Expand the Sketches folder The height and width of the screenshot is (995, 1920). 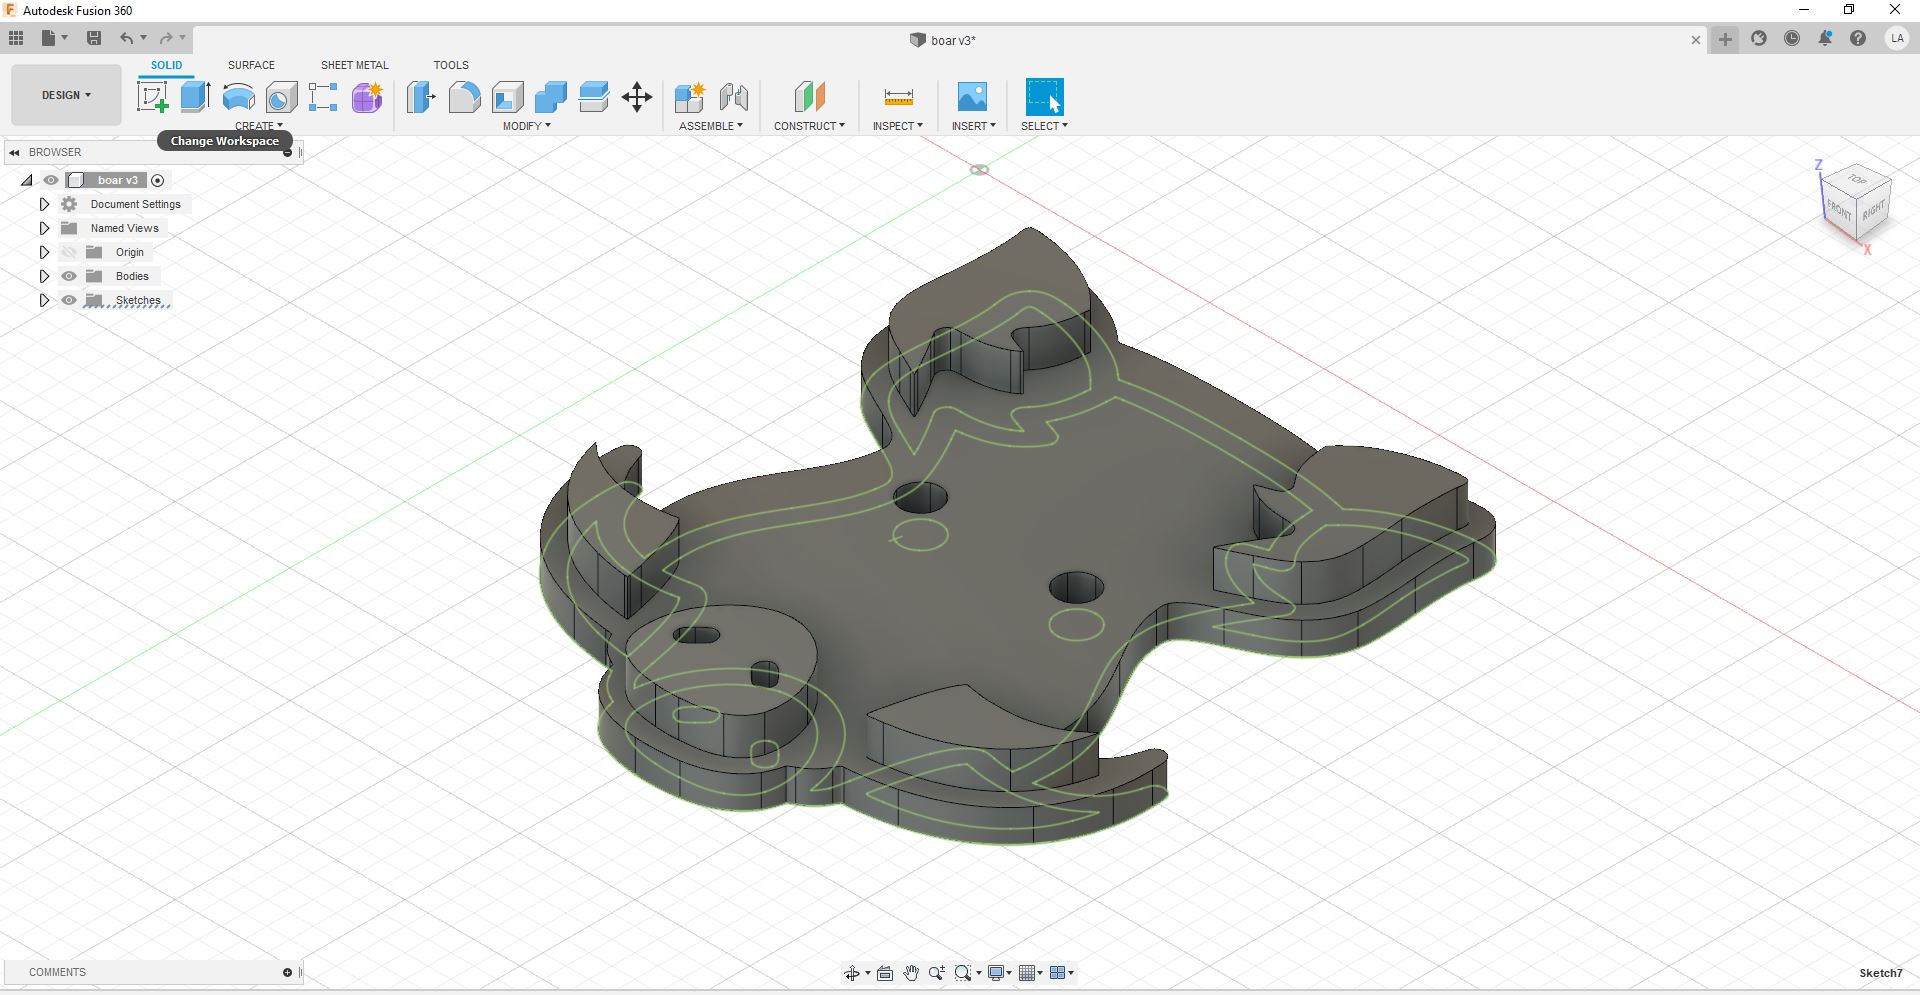click(44, 300)
